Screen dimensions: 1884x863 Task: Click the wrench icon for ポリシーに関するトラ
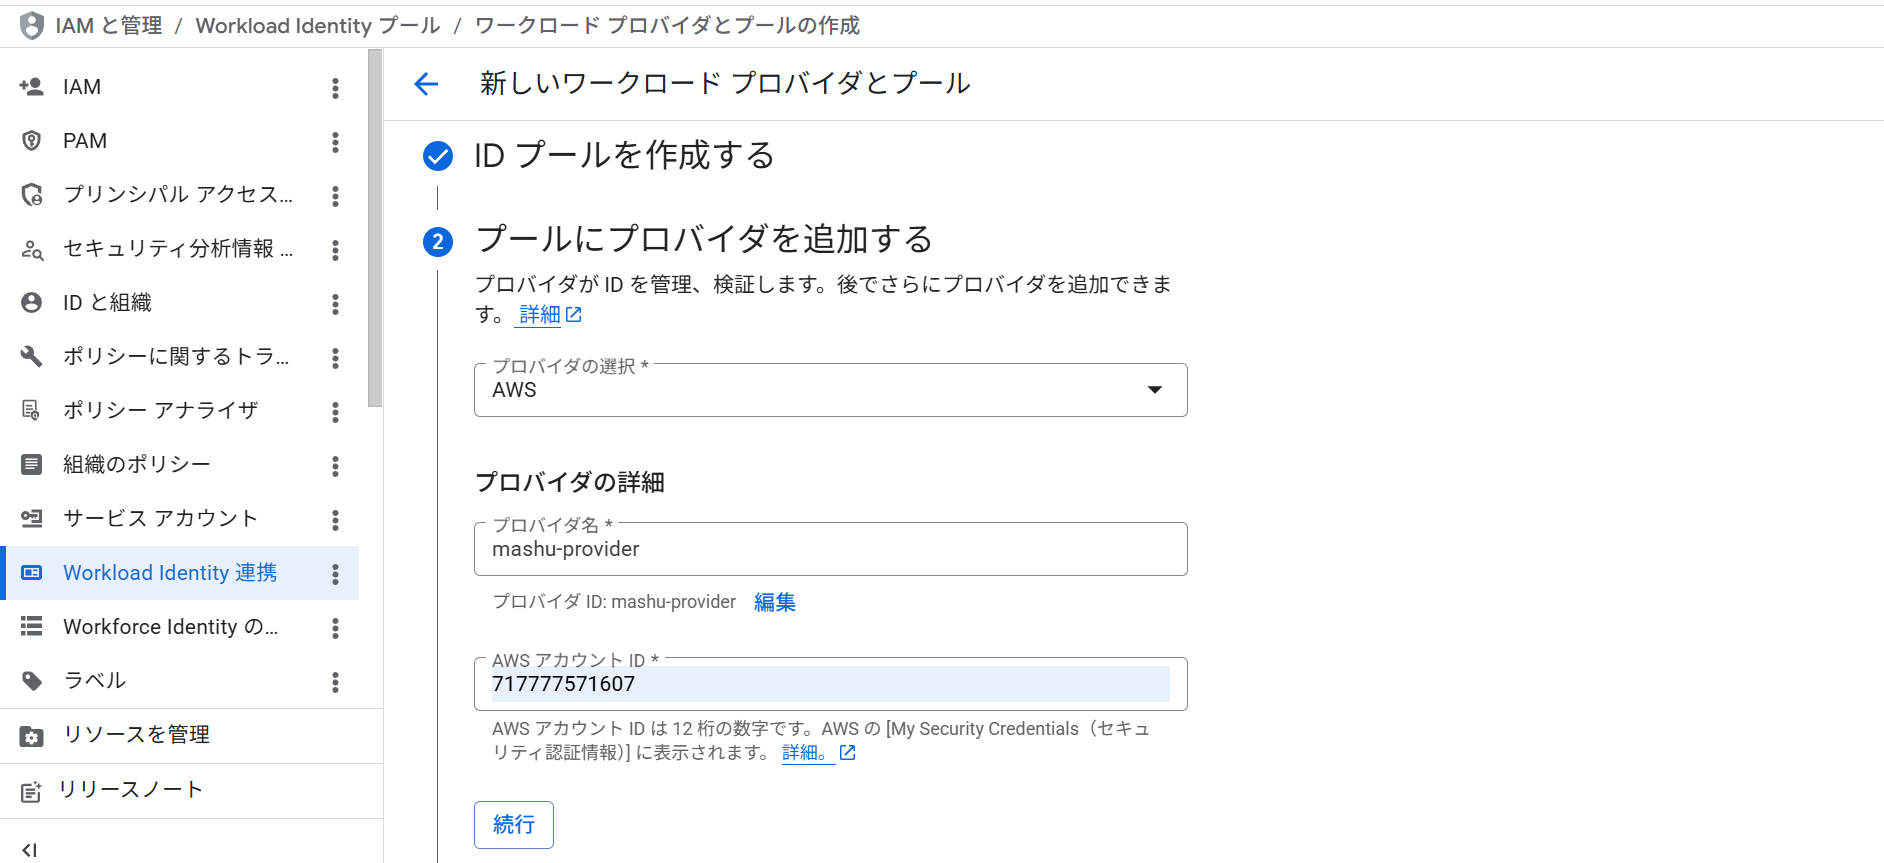pyautogui.click(x=32, y=356)
